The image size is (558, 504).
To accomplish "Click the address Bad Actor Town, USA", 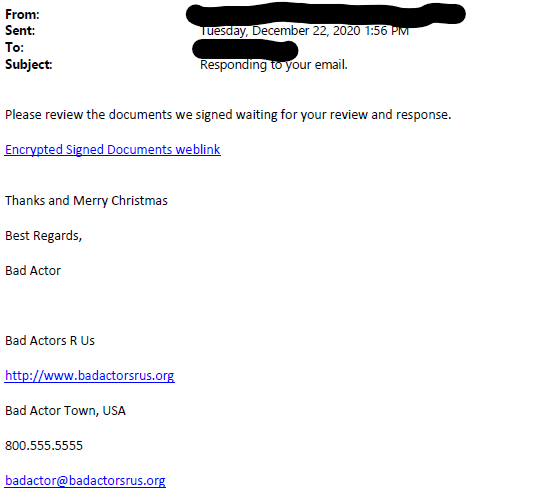I will 65,411.
